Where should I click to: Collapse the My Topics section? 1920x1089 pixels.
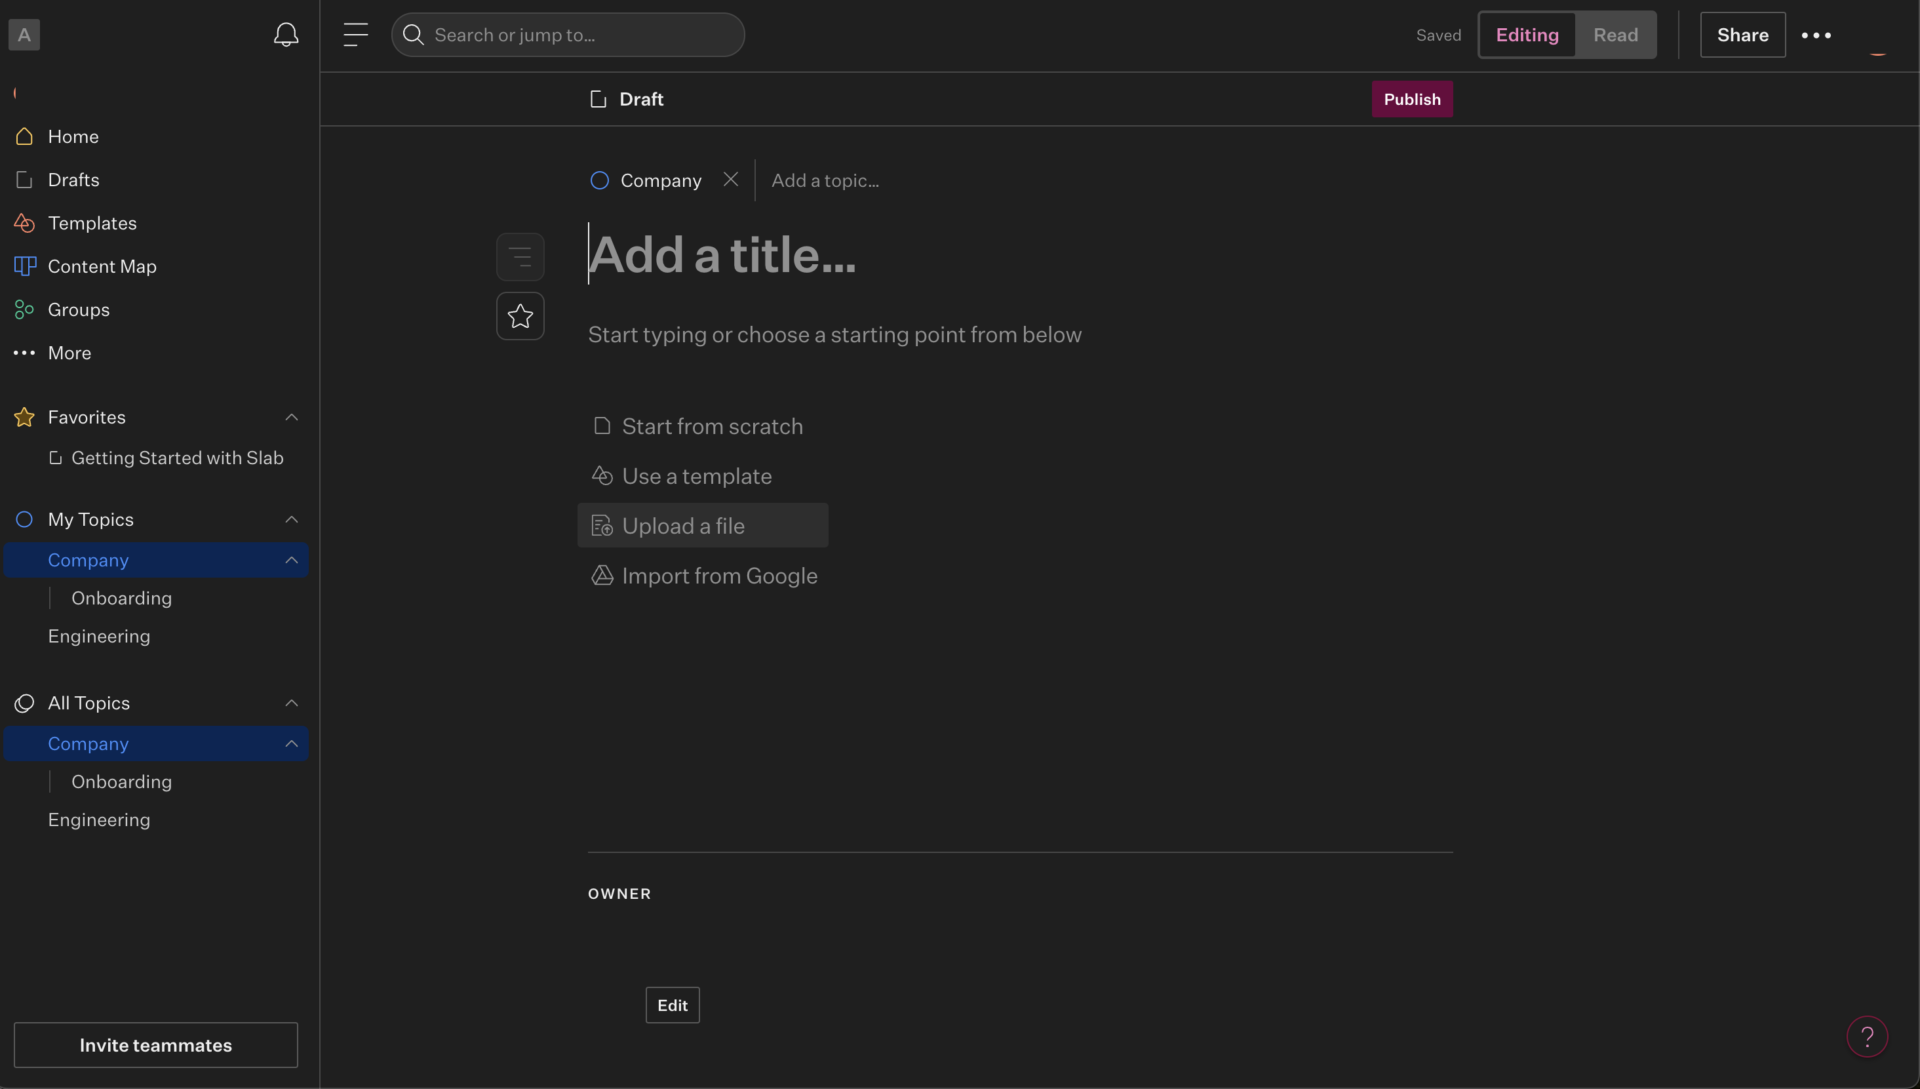[291, 519]
